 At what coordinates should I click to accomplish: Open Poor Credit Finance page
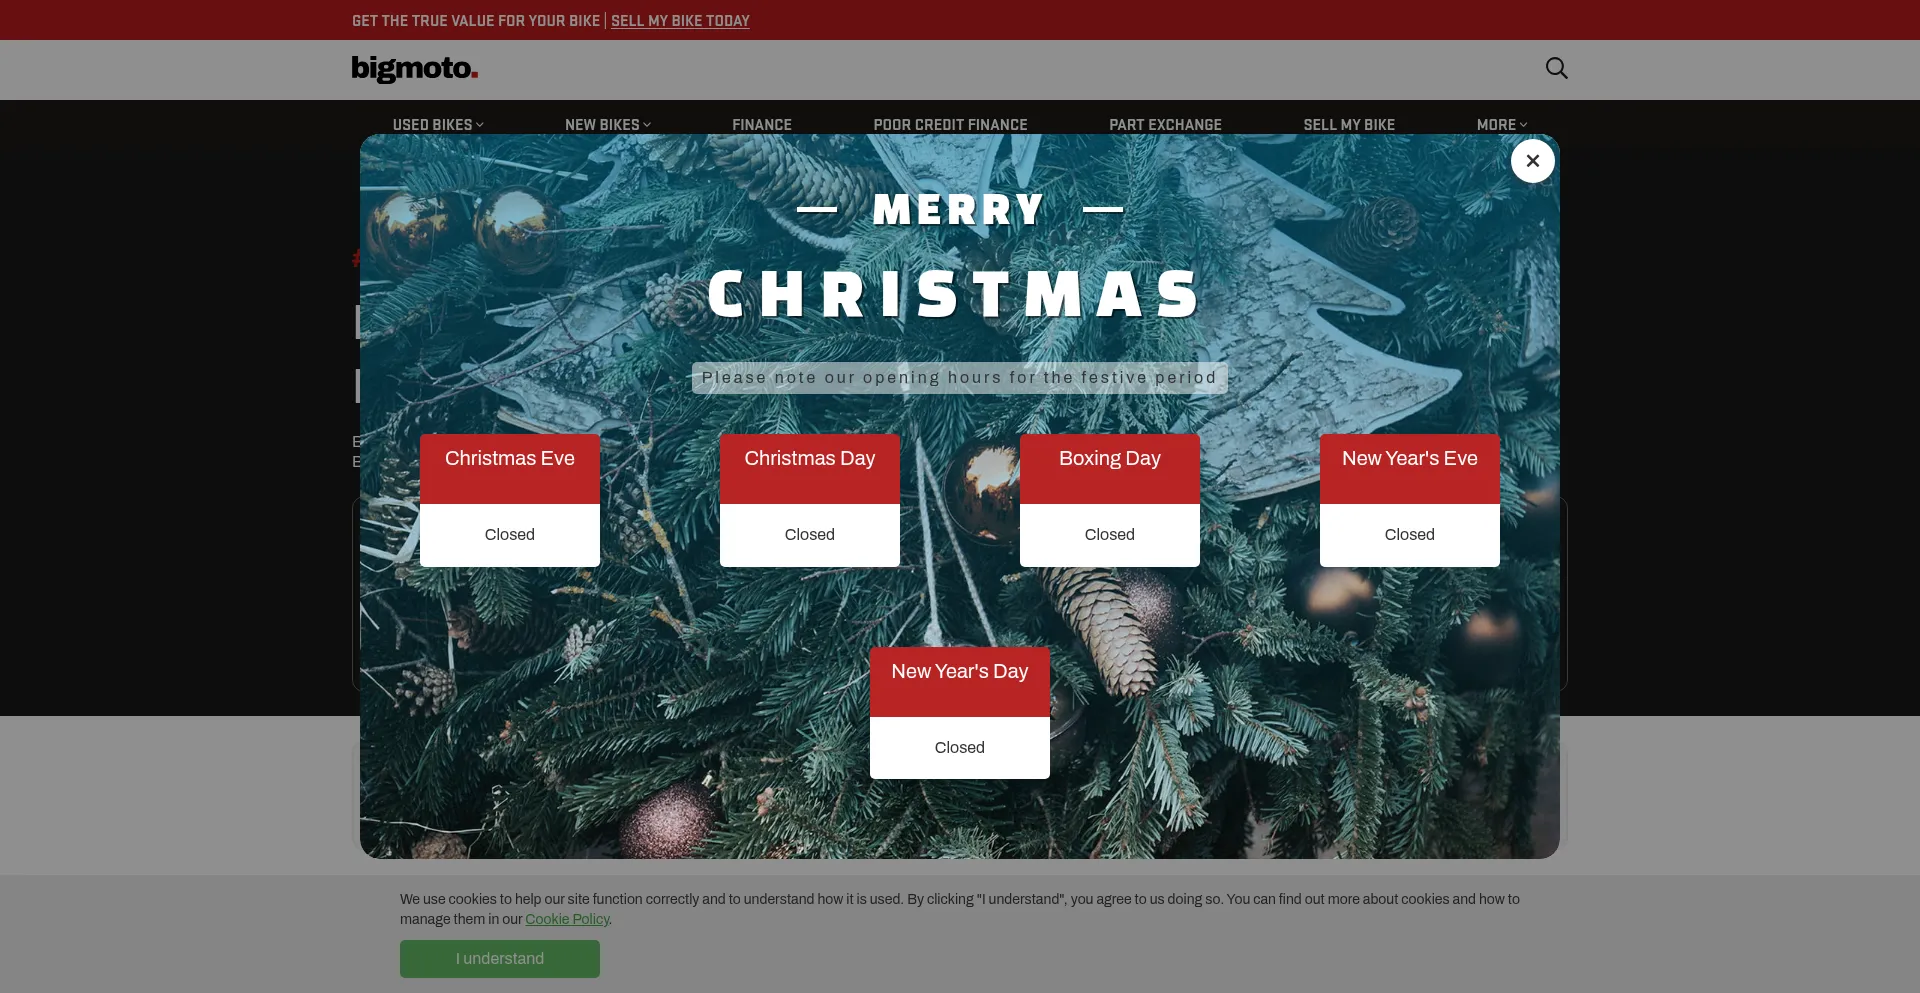(950, 125)
